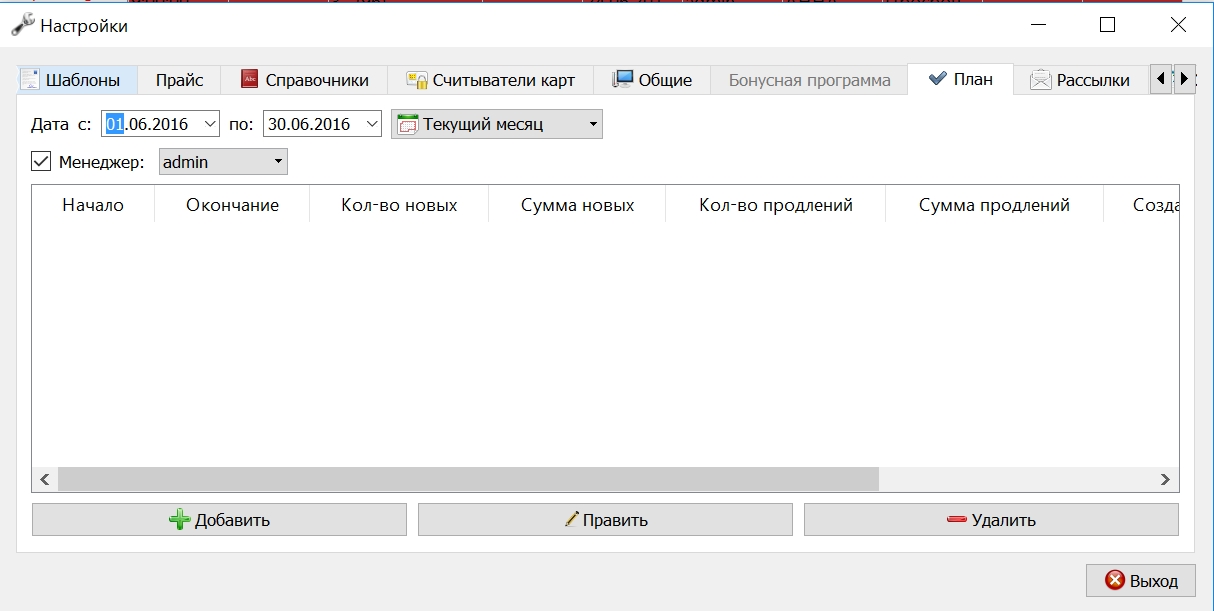Open the Рассылки tab

pyautogui.click(x=1081, y=80)
